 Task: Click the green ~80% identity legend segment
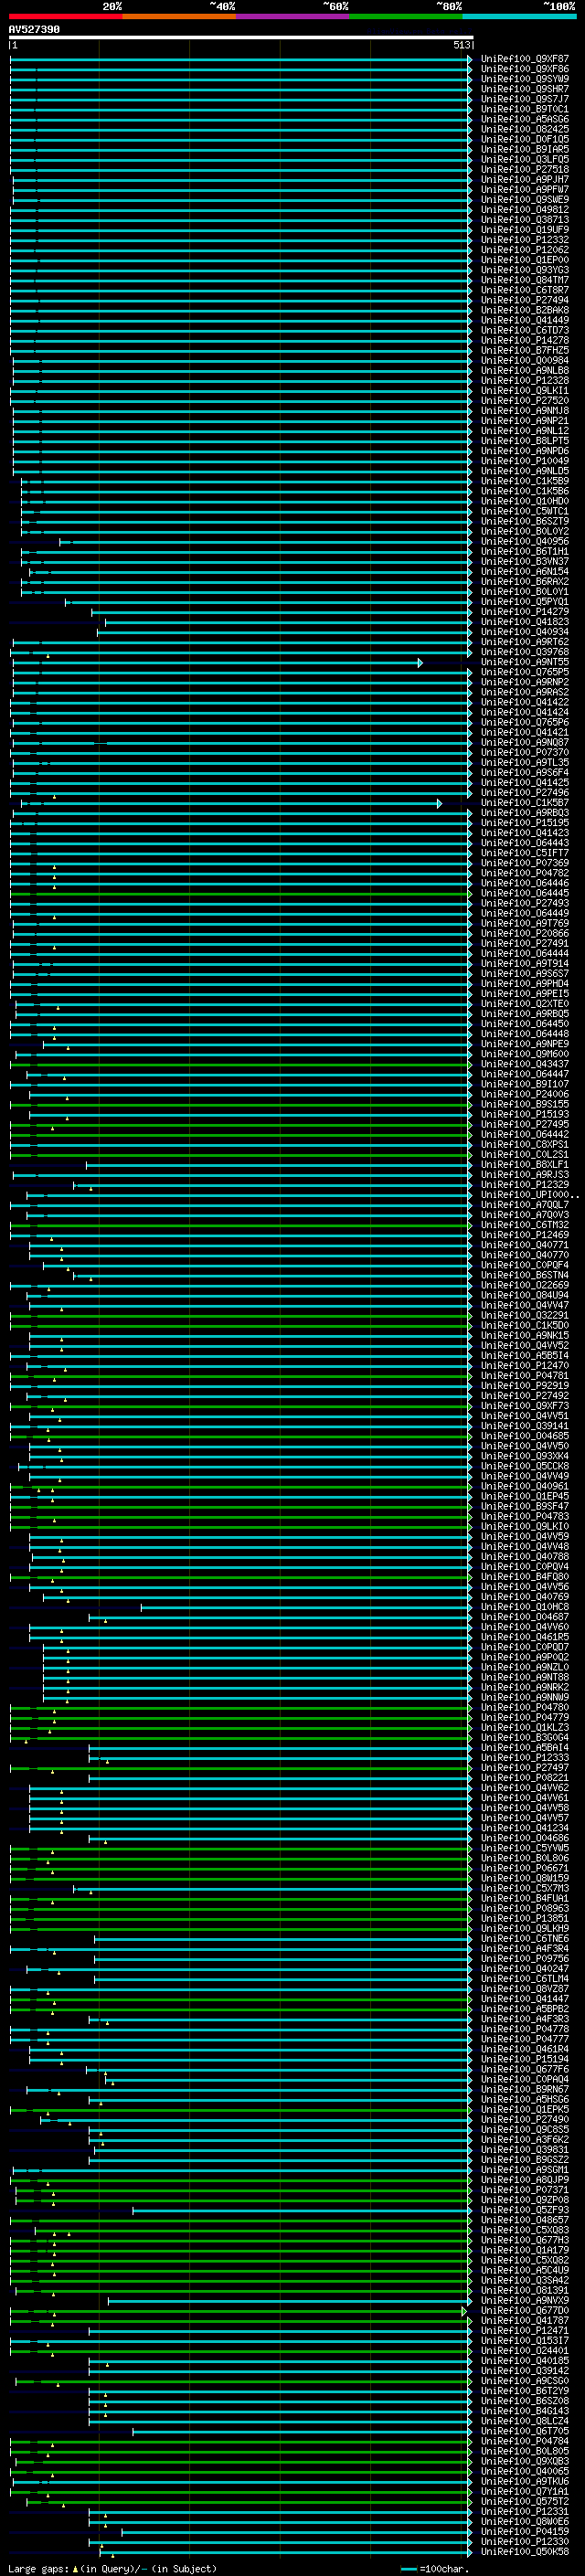[406, 17]
